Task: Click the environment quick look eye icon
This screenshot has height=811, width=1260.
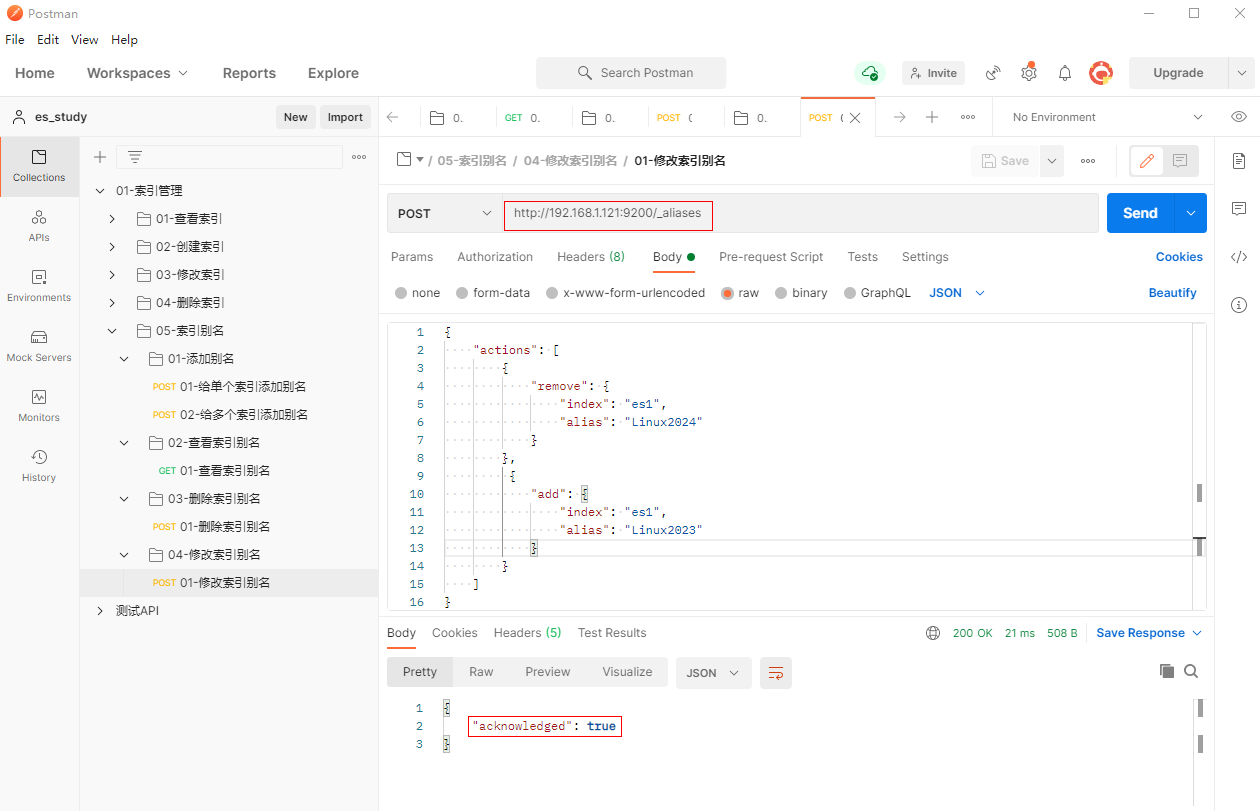Action: click(x=1239, y=117)
